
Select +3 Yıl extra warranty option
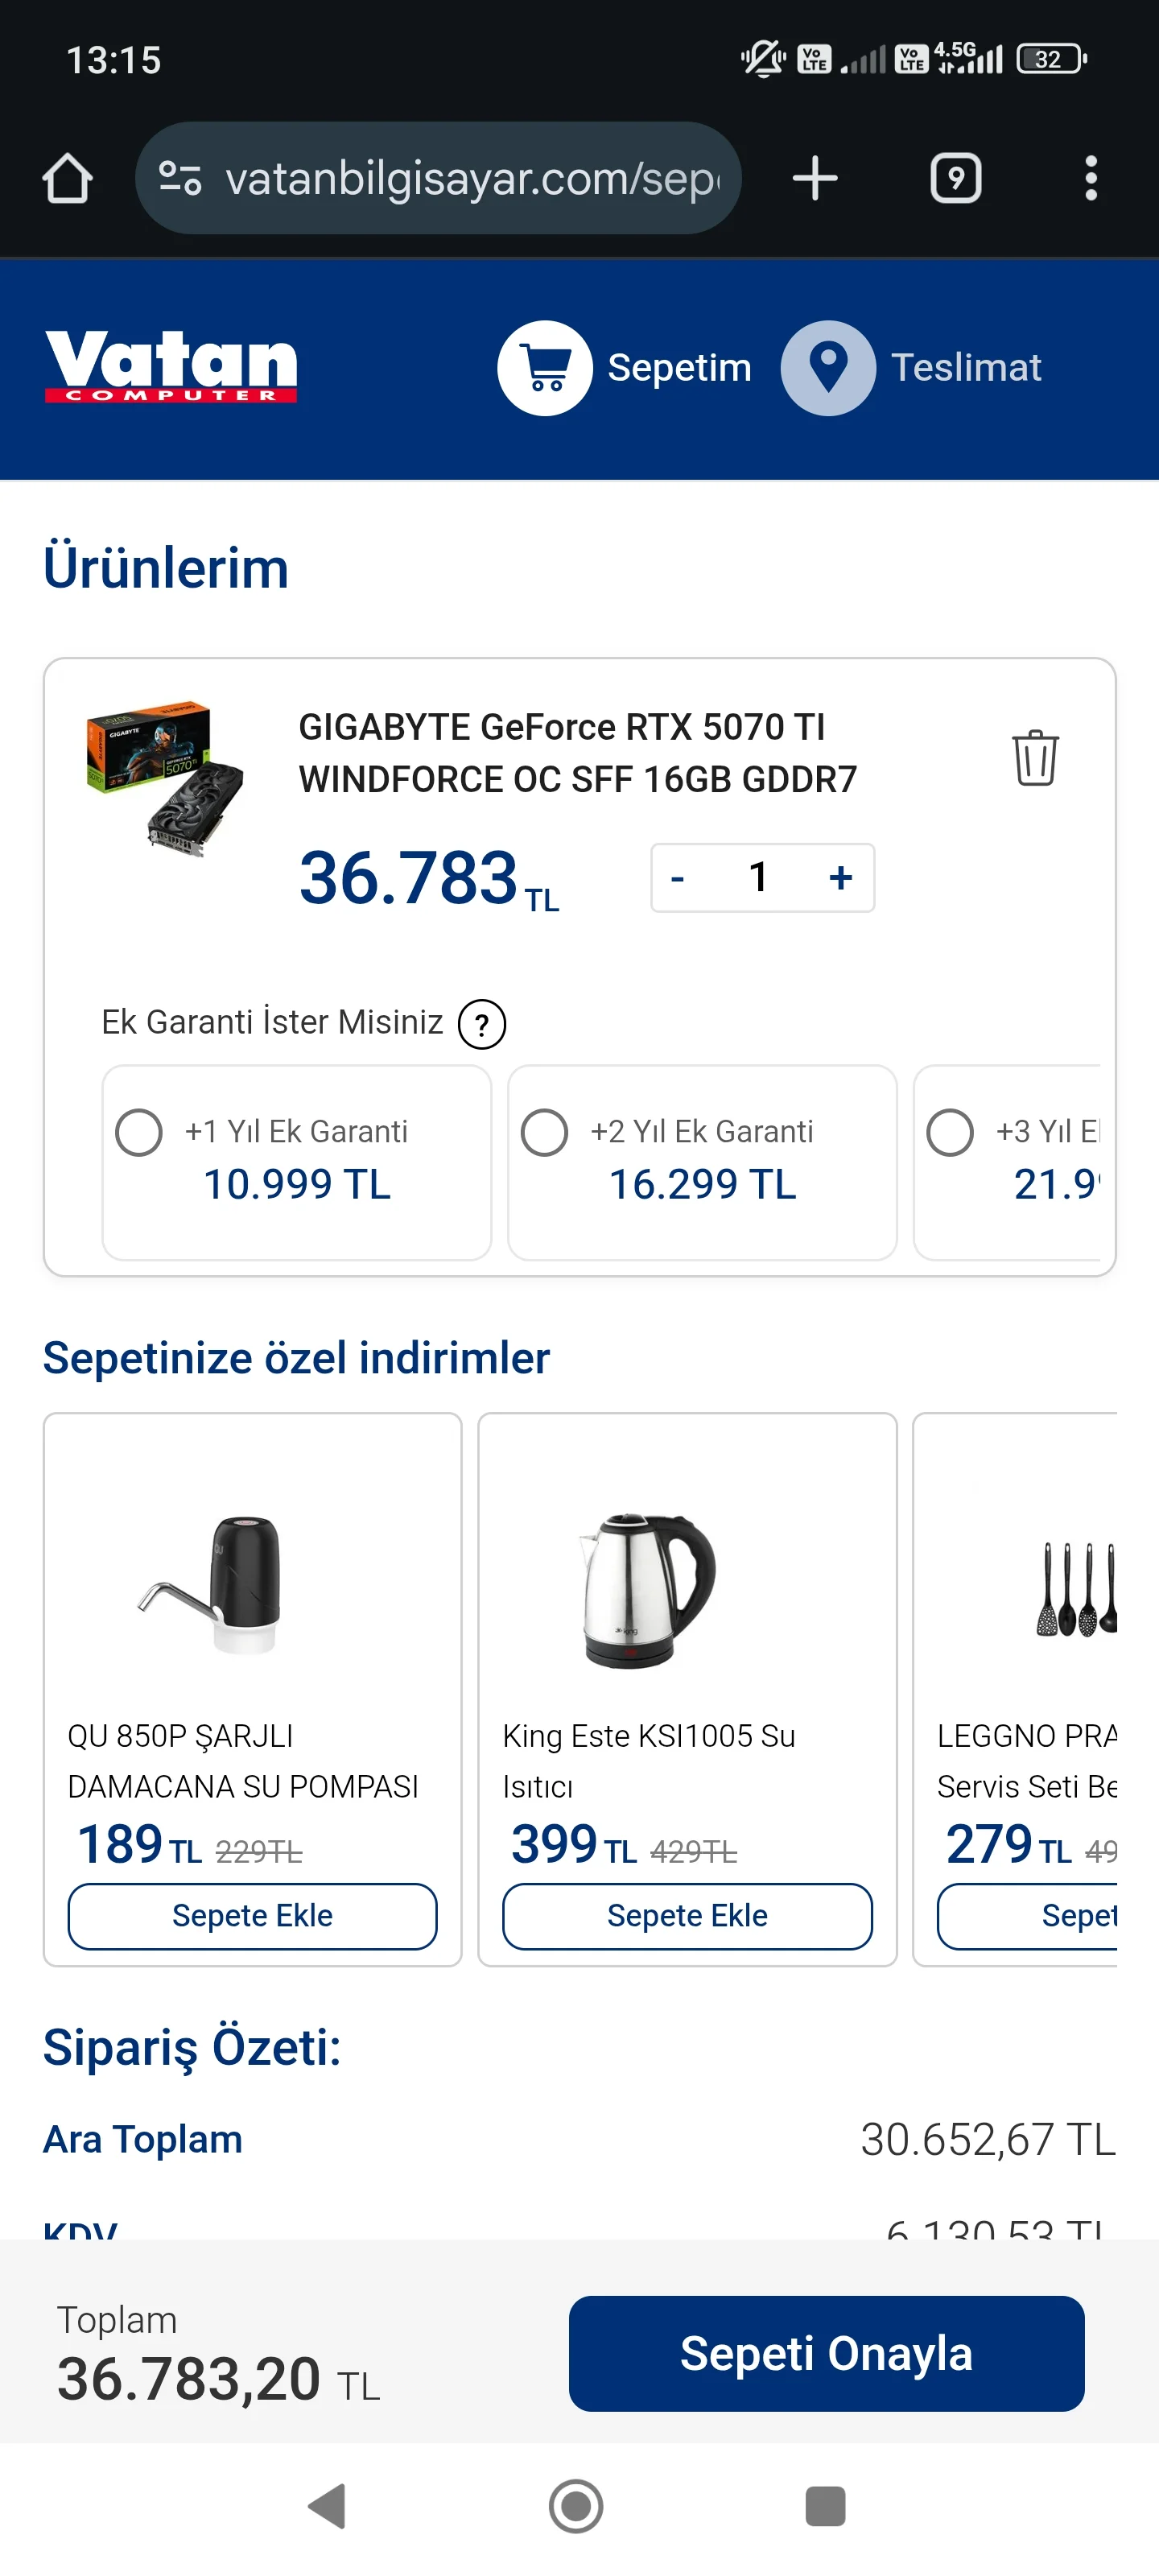950,1133
